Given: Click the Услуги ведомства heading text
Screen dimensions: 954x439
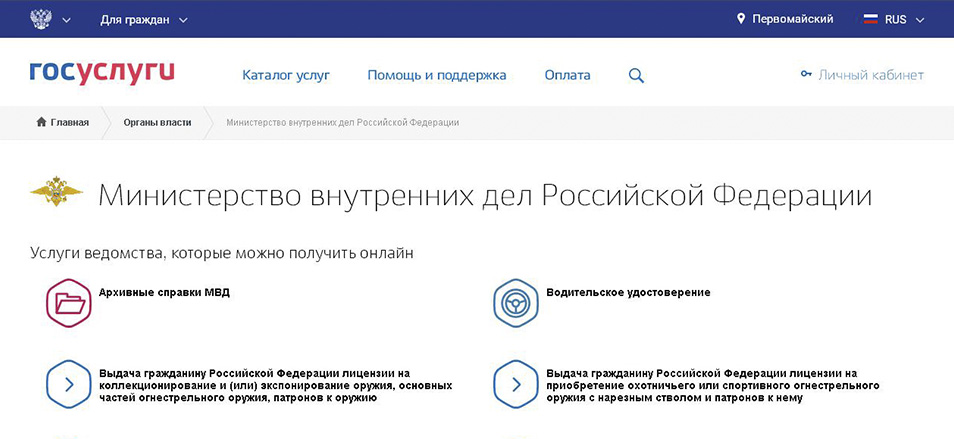Looking at the screenshot, I should 222,253.
